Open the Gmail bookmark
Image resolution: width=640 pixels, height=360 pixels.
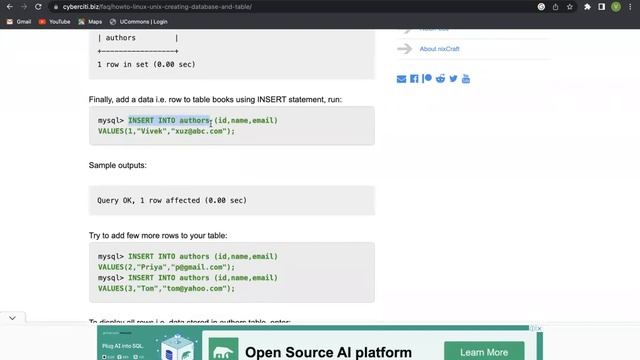(19, 22)
